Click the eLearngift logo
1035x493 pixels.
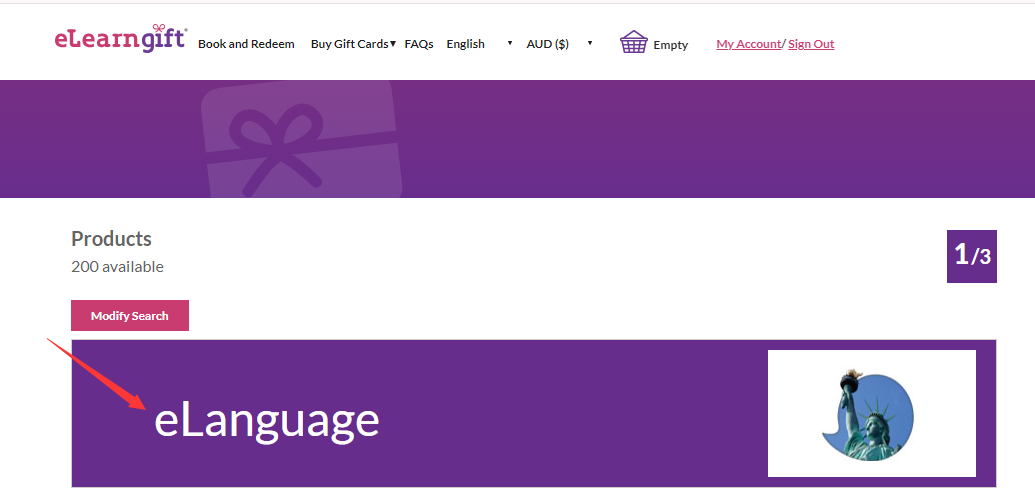(x=121, y=38)
